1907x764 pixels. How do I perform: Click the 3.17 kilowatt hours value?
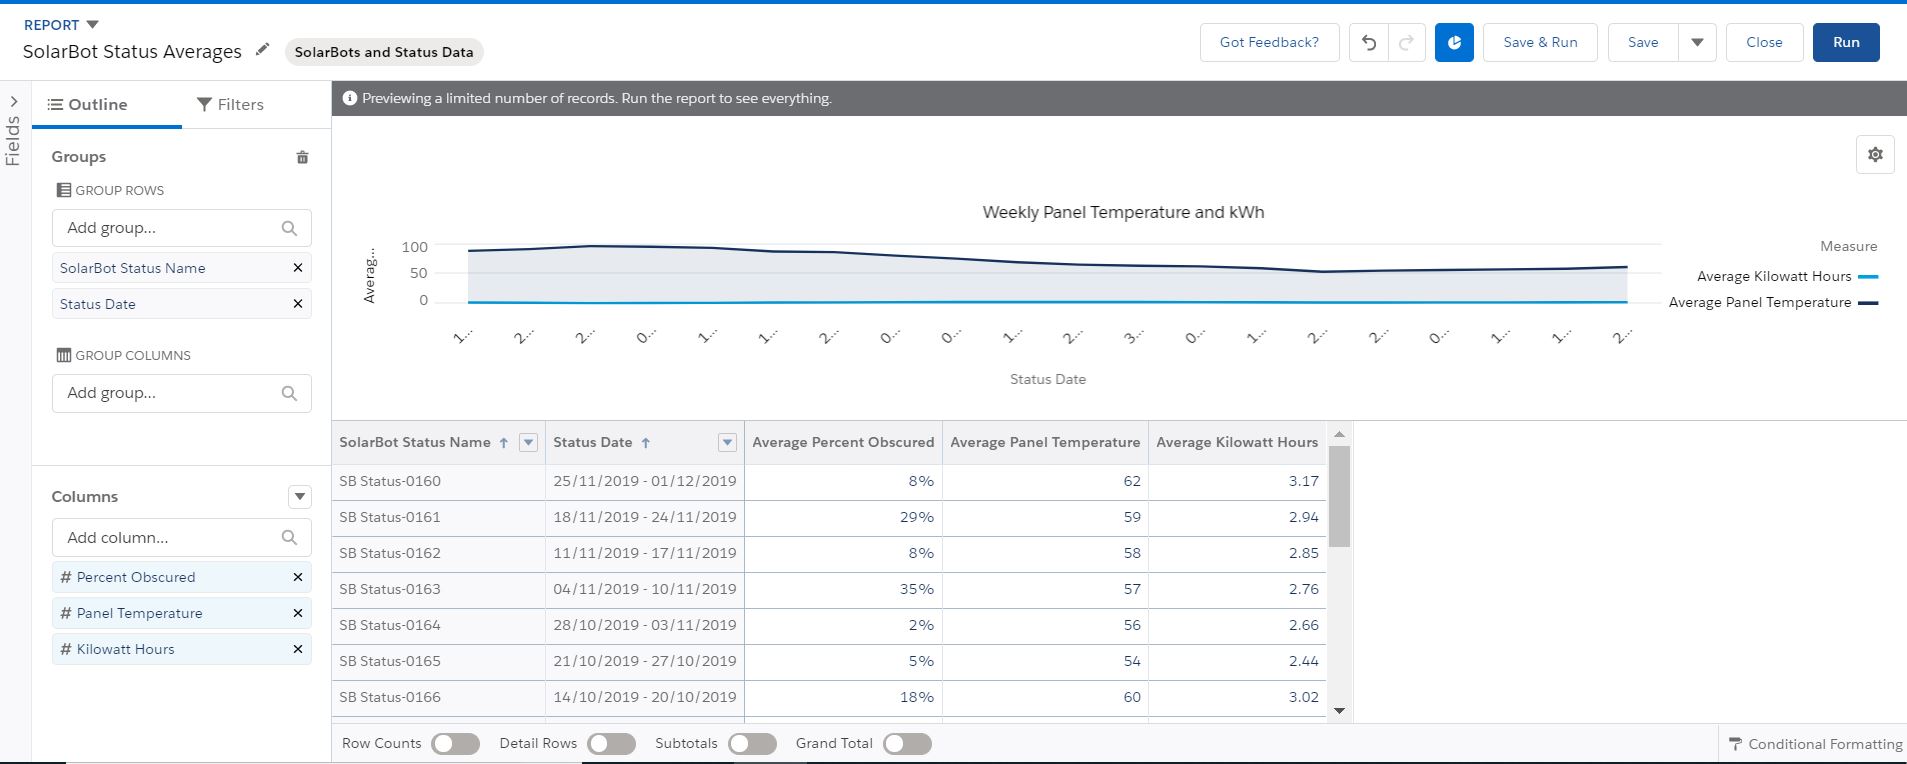click(x=1303, y=481)
